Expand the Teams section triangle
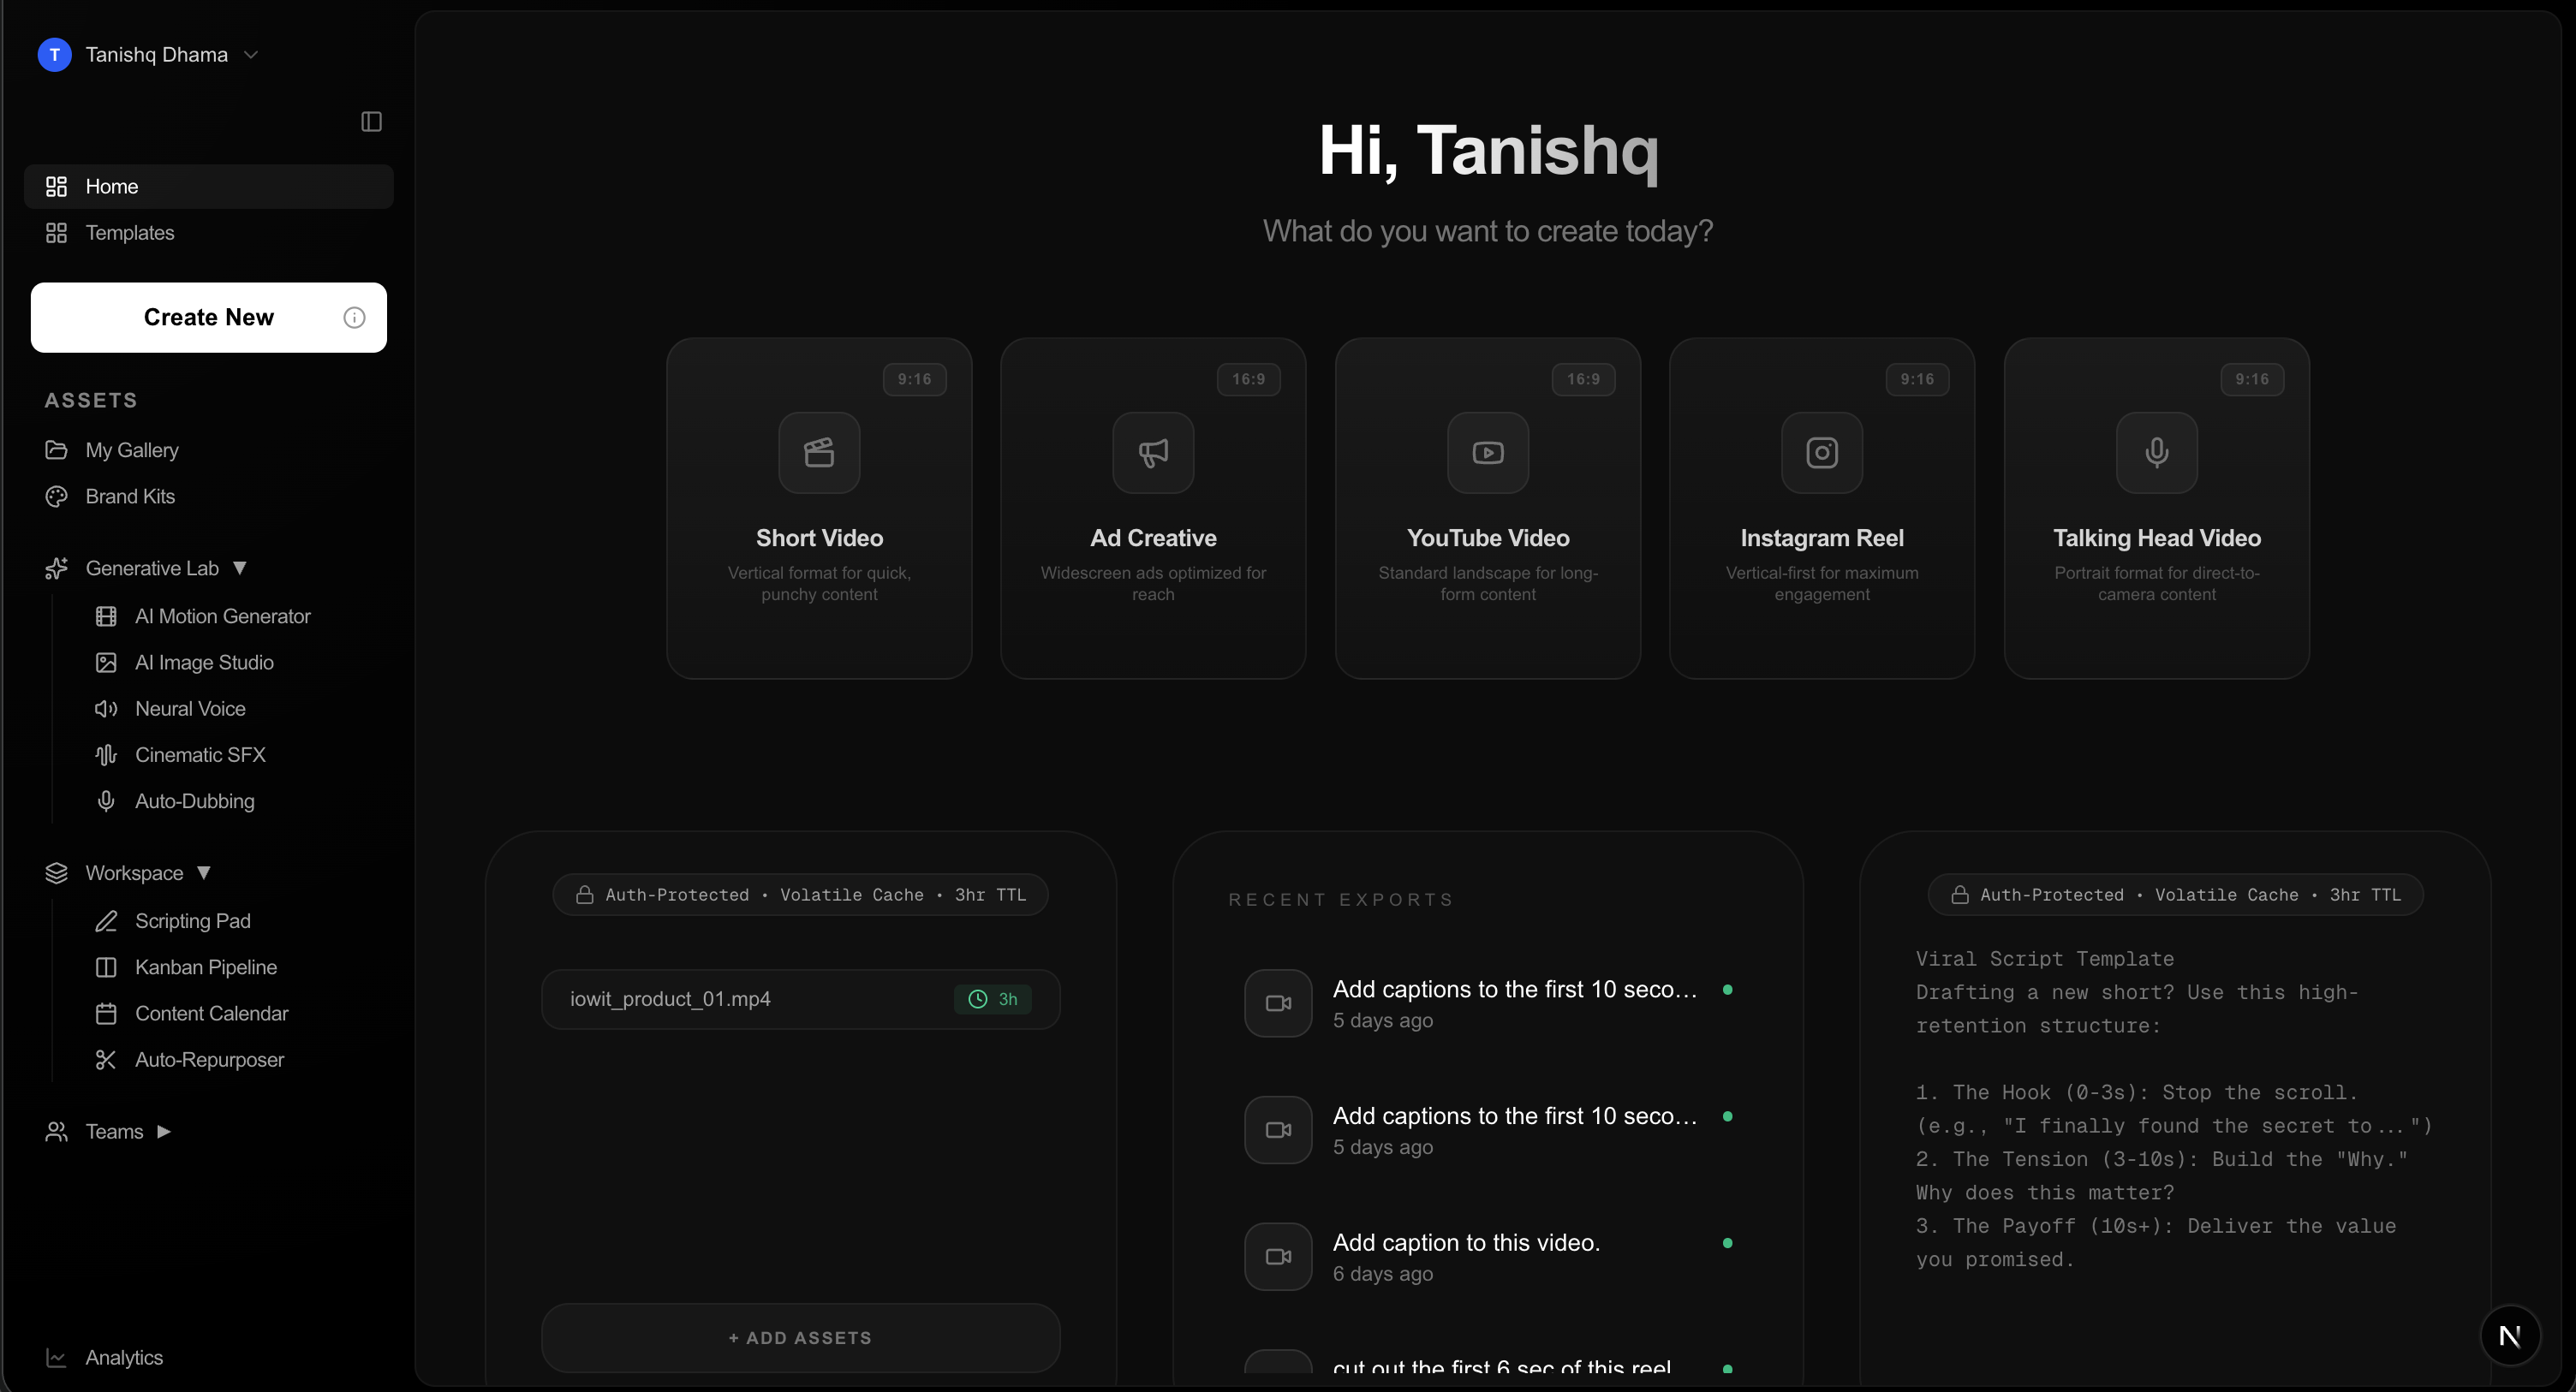Screen dimensions: 2576x1392 [164, 1131]
